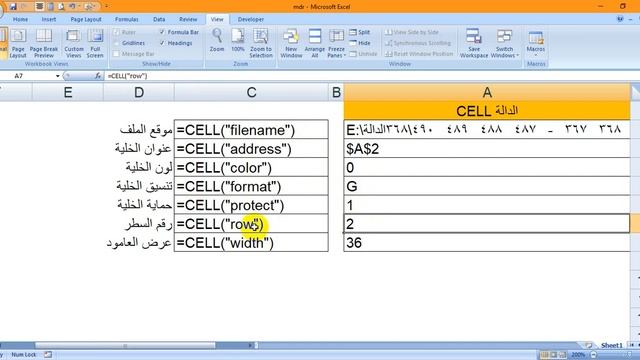Open Custom Views dialog
Viewport: 640px width, 360px height.
coord(73,43)
